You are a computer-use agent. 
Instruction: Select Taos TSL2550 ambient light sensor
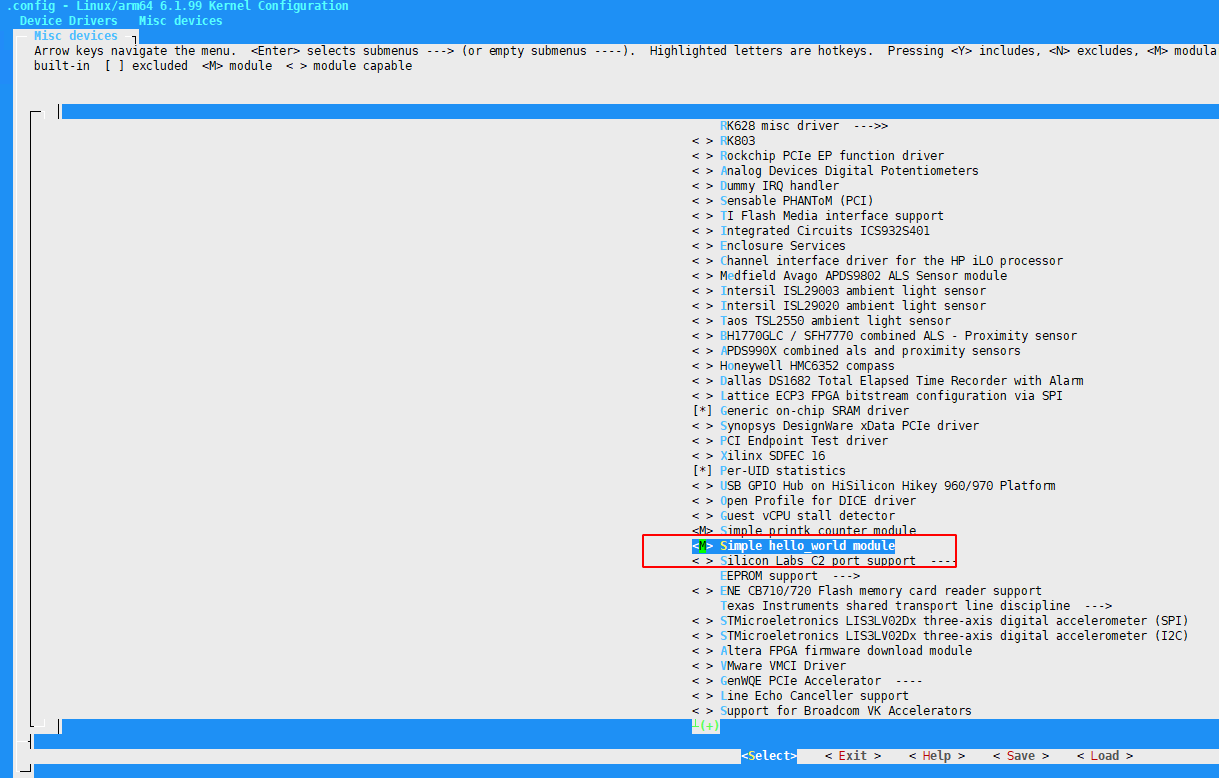(836, 321)
